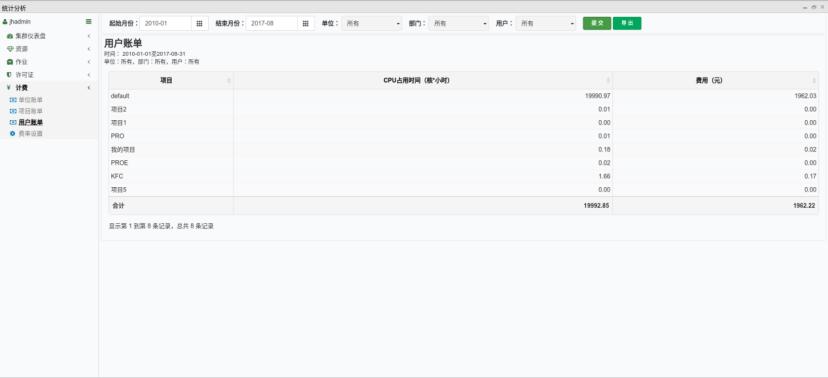Image resolution: width=828 pixels, height=378 pixels.
Task: Click the 许可证 license shield icon
Action: [9, 75]
